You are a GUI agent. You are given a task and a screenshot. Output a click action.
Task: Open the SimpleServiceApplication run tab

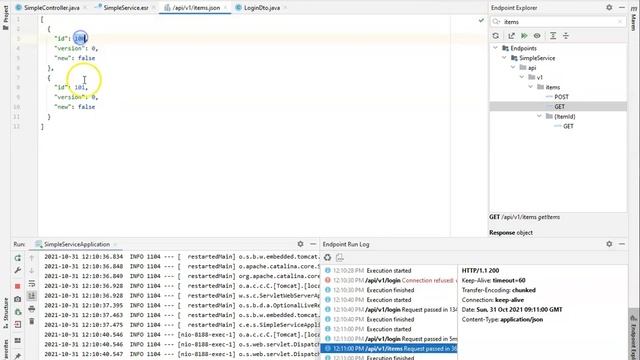tap(77, 244)
